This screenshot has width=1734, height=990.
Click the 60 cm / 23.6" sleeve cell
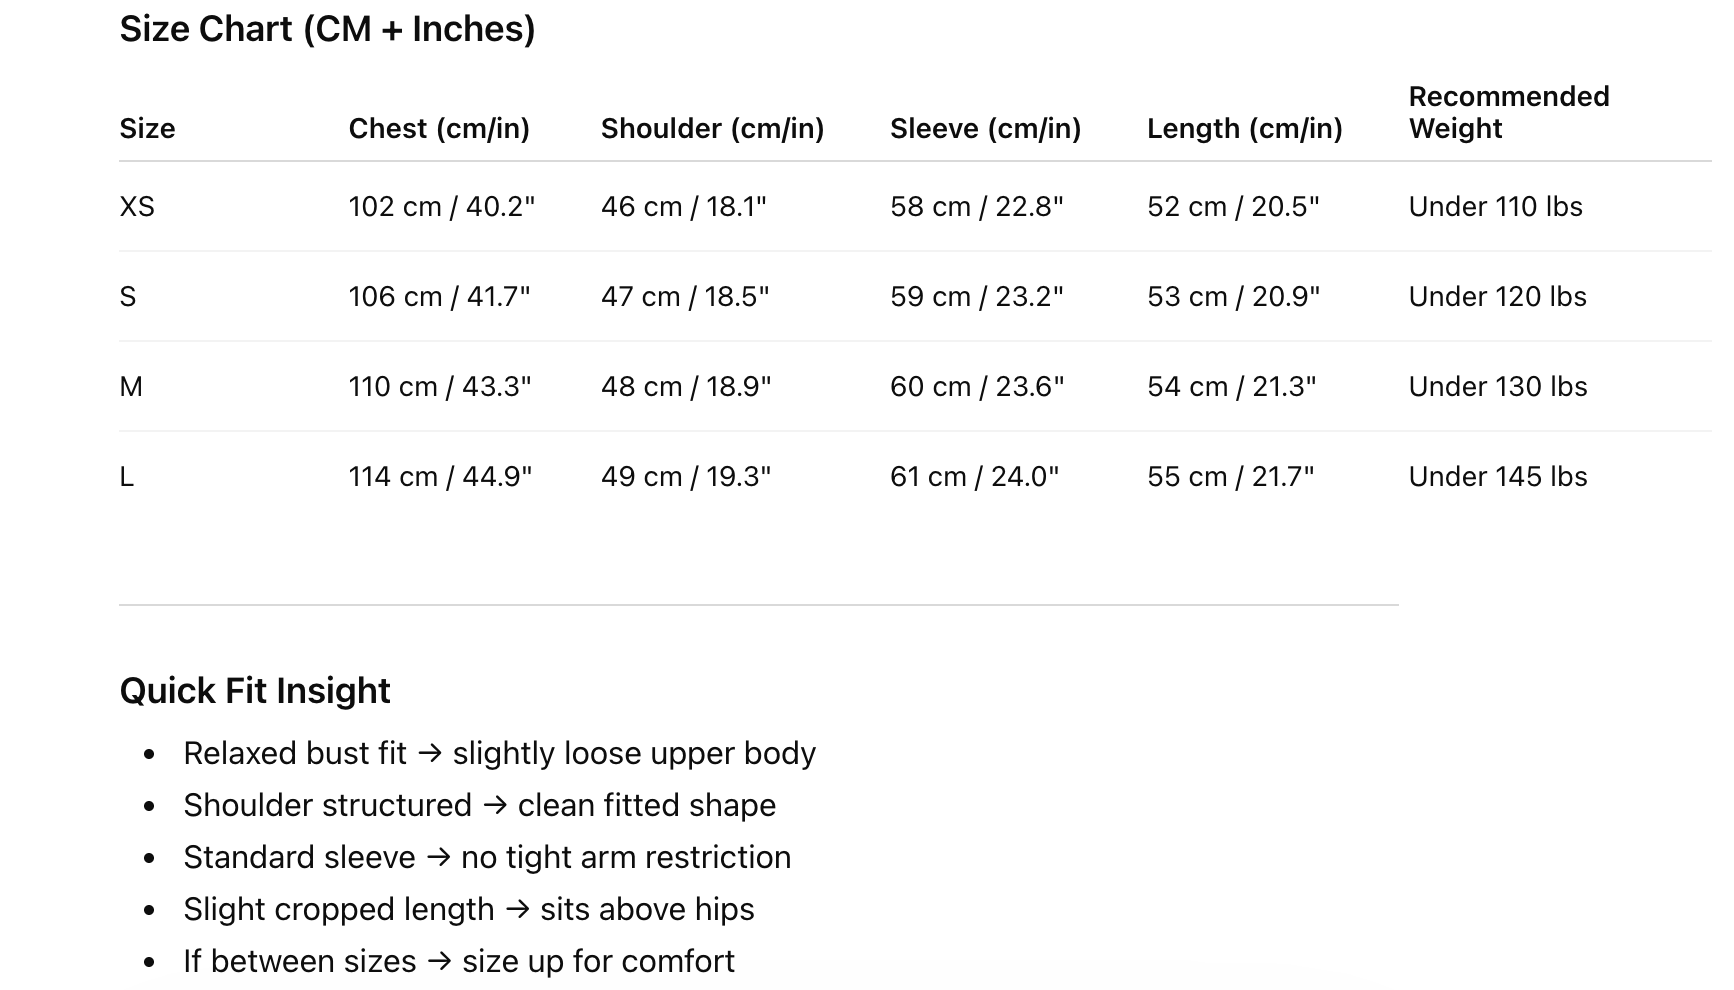pyautogui.click(x=977, y=386)
